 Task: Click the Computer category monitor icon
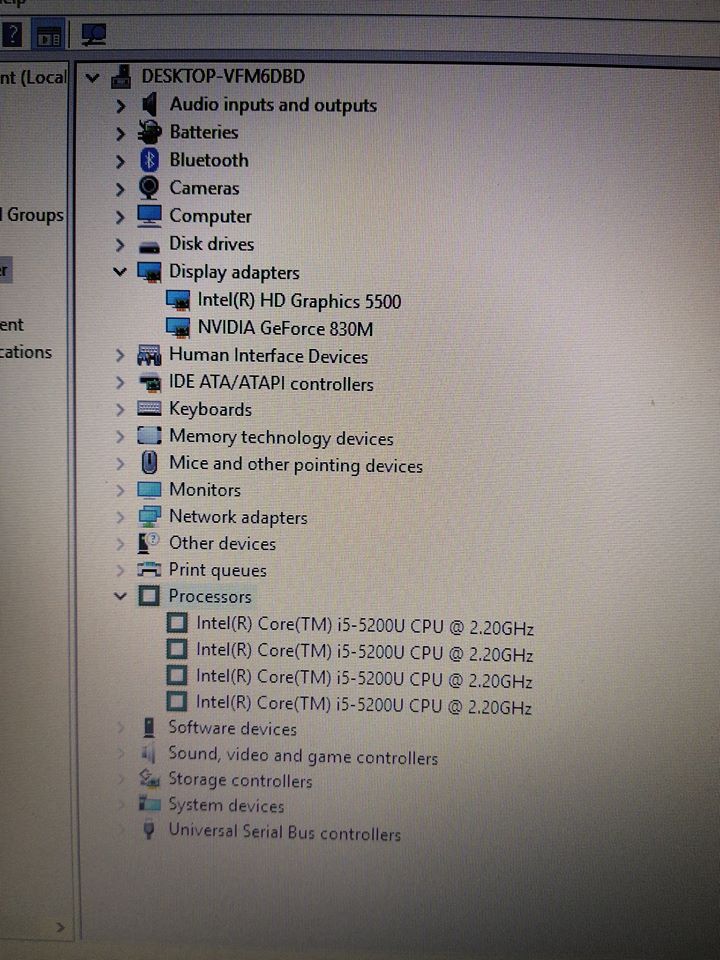click(x=149, y=216)
